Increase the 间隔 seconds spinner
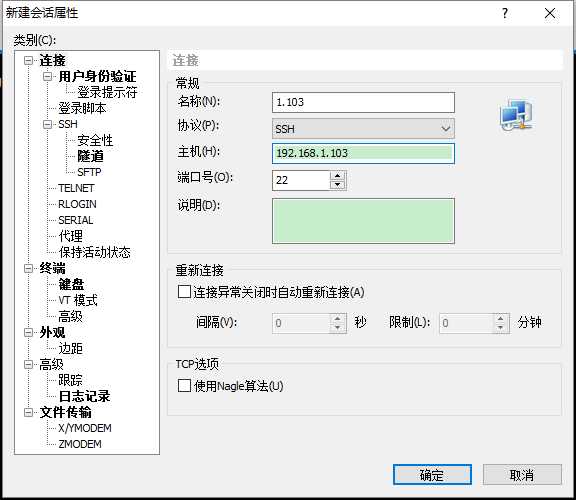This screenshot has height=500, width=576. (337, 319)
